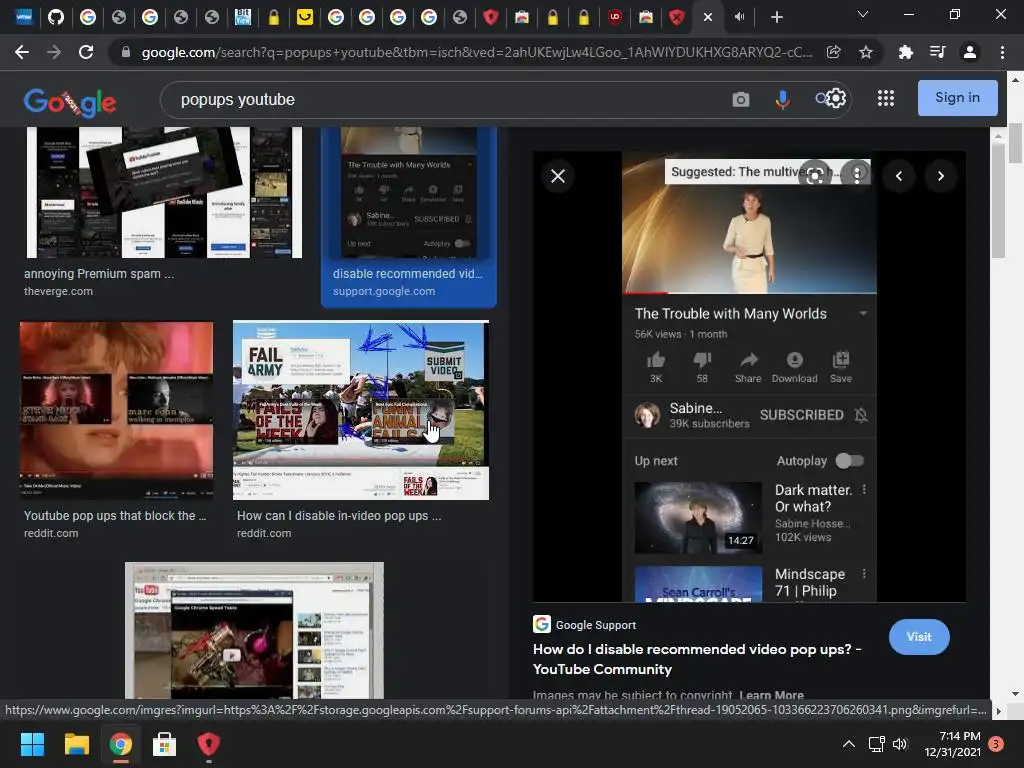Switch to the first vmw tab
The width and height of the screenshot is (1024, 768).
tap(24, 17)
